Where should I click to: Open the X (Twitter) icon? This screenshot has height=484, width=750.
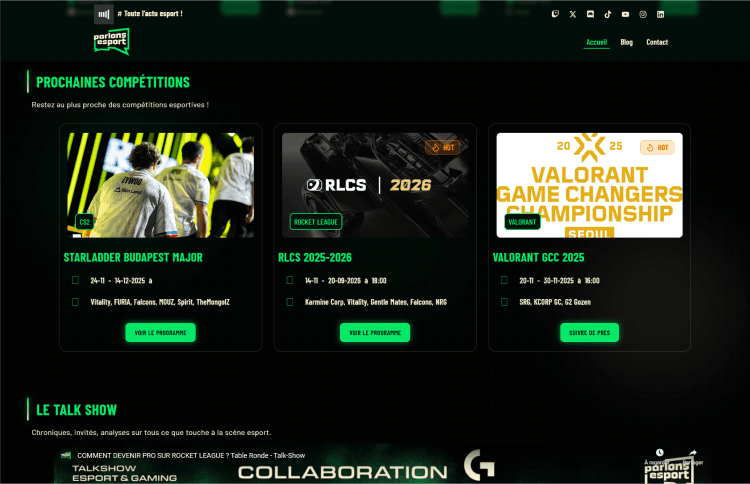point(573,14)
